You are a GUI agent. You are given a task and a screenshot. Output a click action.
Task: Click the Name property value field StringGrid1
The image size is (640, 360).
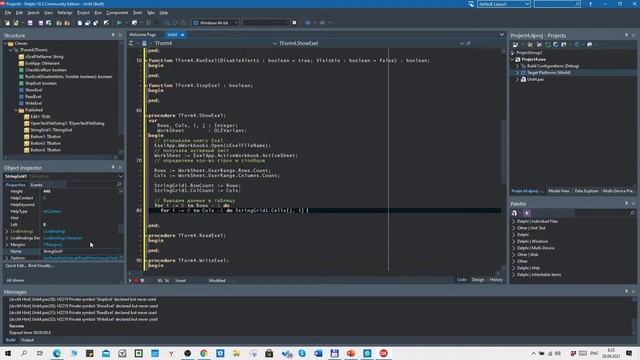click(x=80, y=251)
